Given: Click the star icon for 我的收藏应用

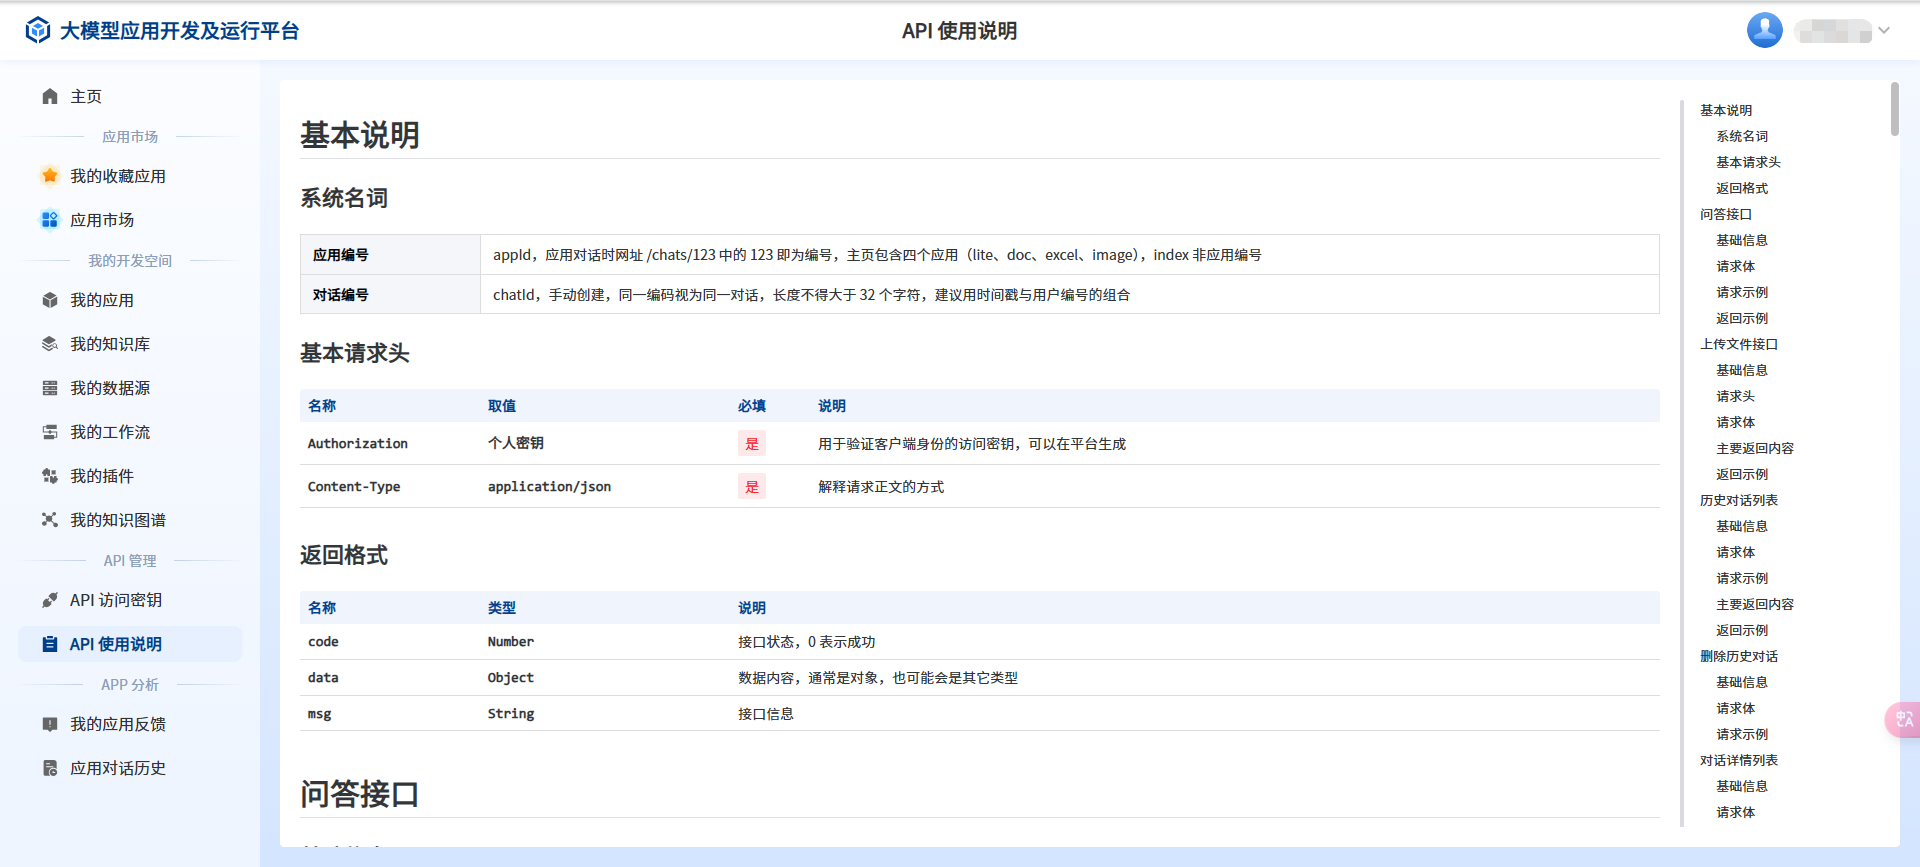Looking at the screenshot, I should point(50,176).
